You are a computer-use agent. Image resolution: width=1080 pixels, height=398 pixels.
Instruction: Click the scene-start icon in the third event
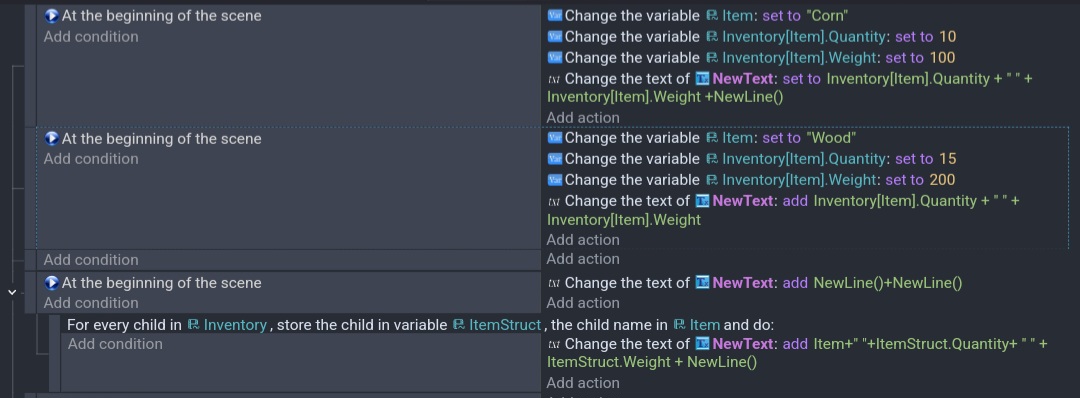[x=51, y=282]
